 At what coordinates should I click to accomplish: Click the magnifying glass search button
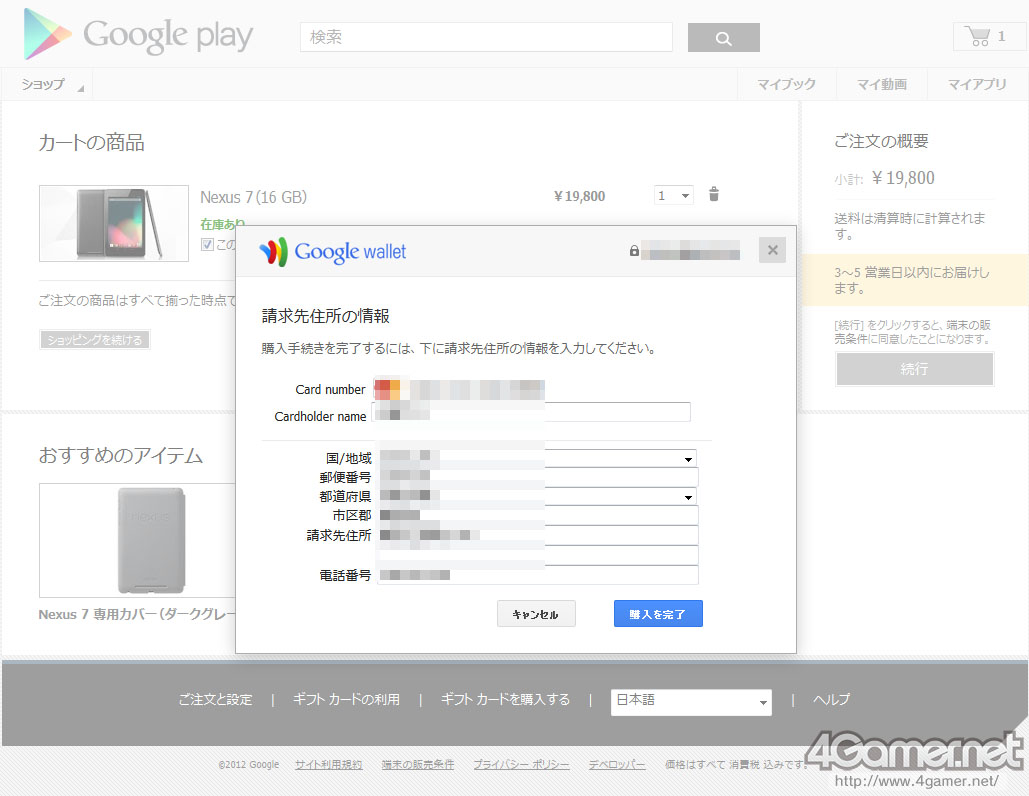click(723, 38)
